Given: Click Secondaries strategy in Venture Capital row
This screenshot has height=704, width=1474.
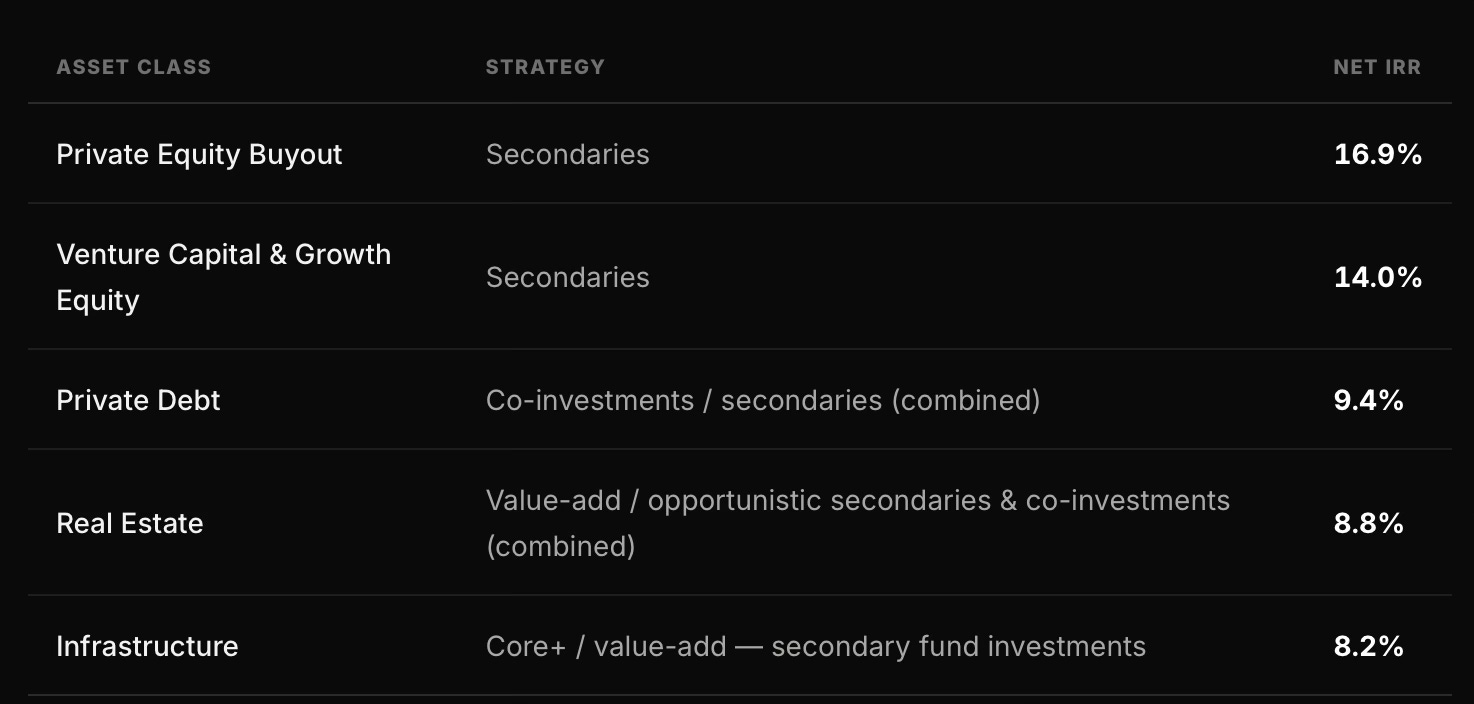Looking at the screenshot, I should (568, 277).
